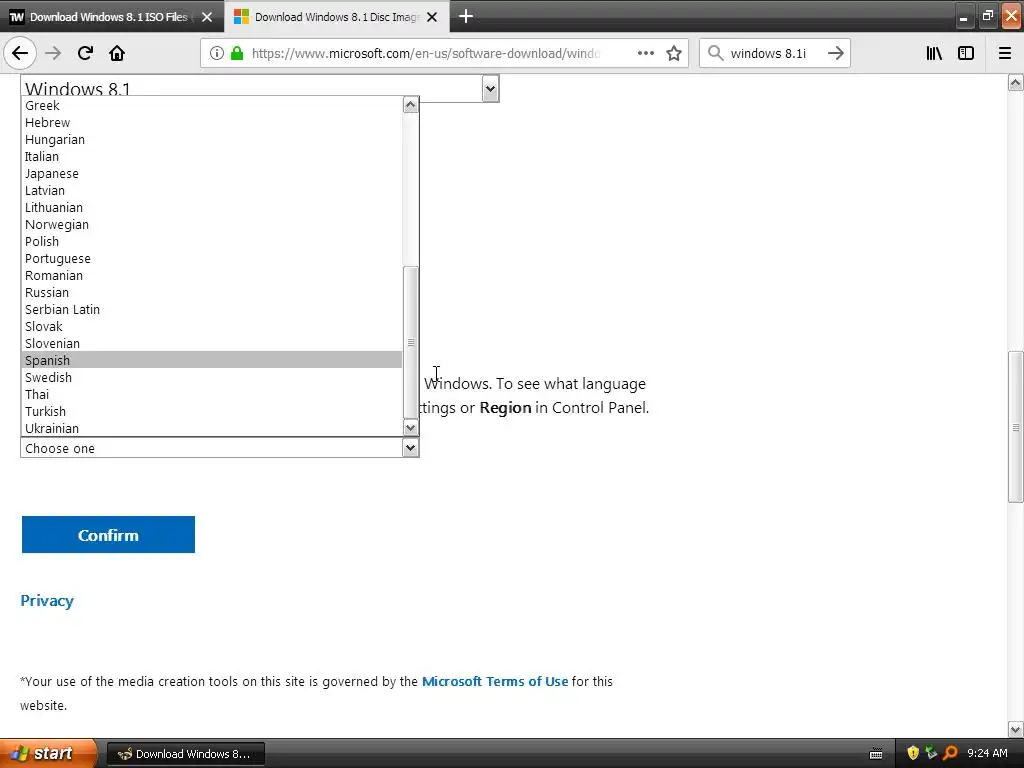Click the blue Confirm button

pyautogui.click(x=108, y=534)
